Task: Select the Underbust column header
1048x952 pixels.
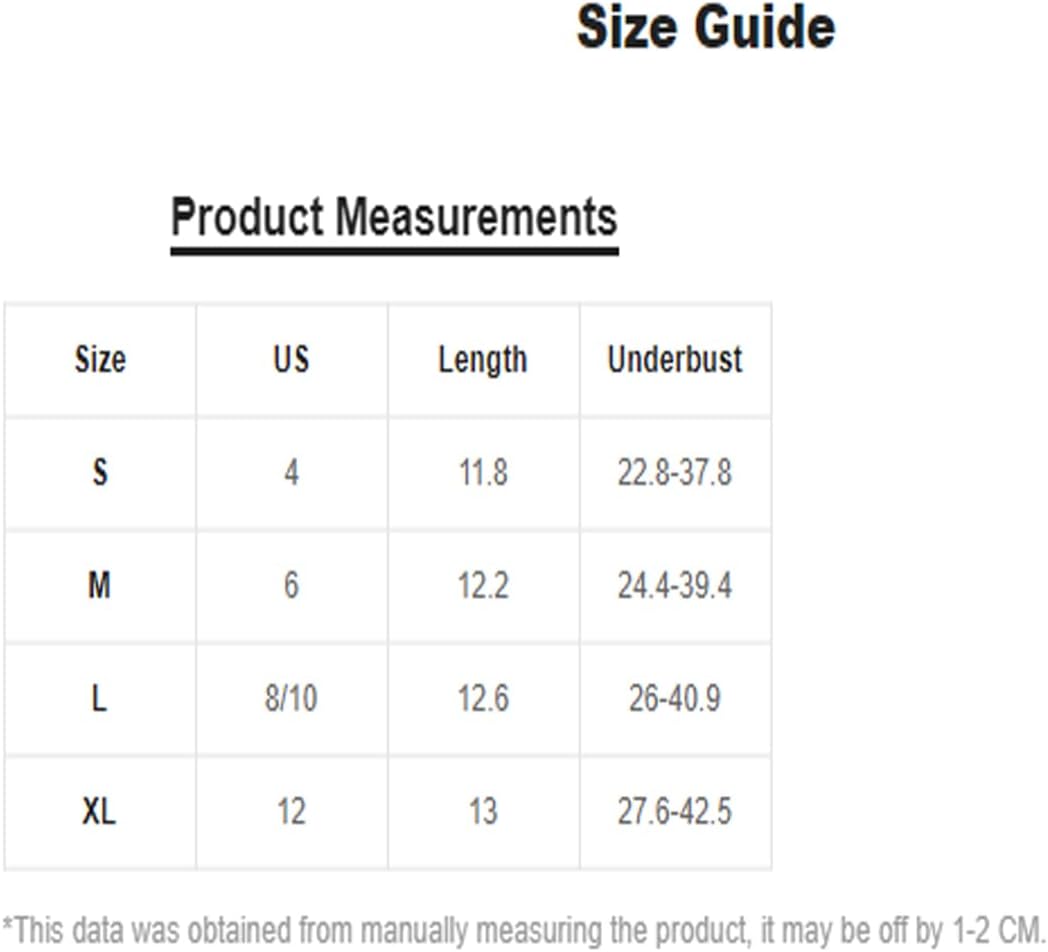Action: tap(675, 360)
